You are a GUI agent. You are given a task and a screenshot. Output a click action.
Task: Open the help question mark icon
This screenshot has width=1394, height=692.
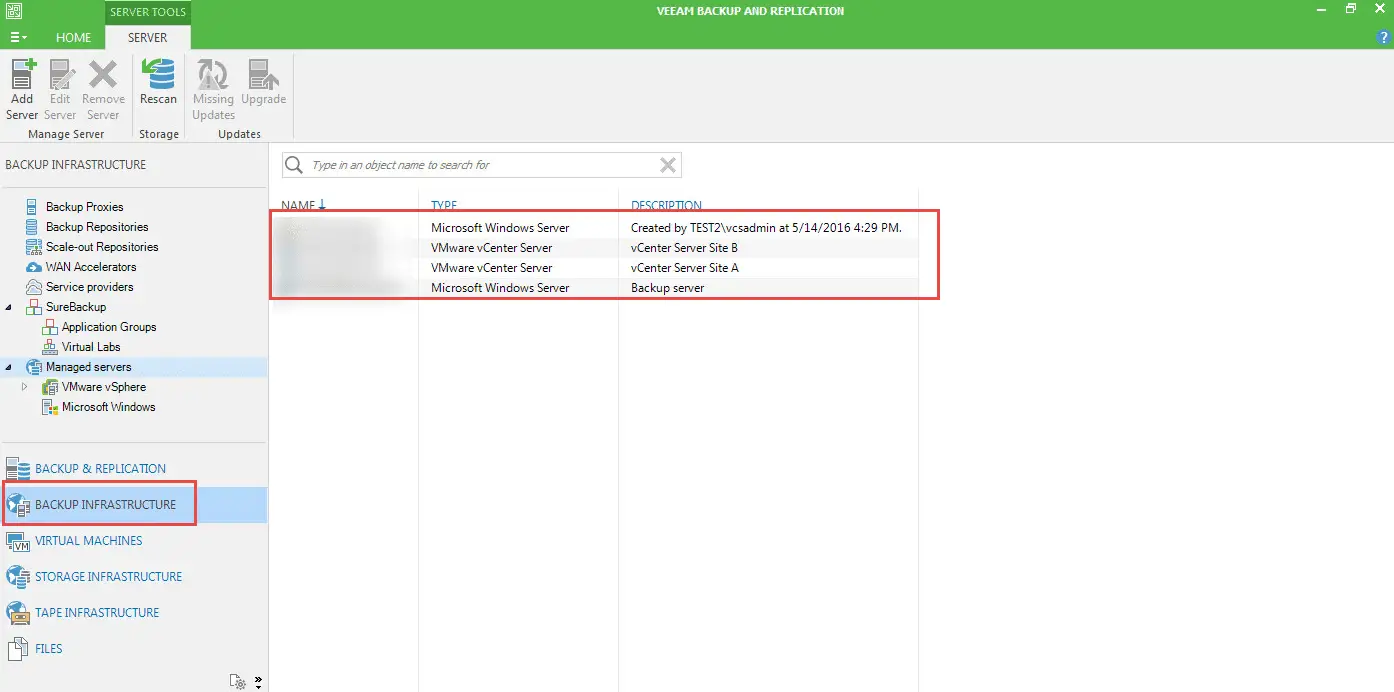click(x=1384, y=37)
